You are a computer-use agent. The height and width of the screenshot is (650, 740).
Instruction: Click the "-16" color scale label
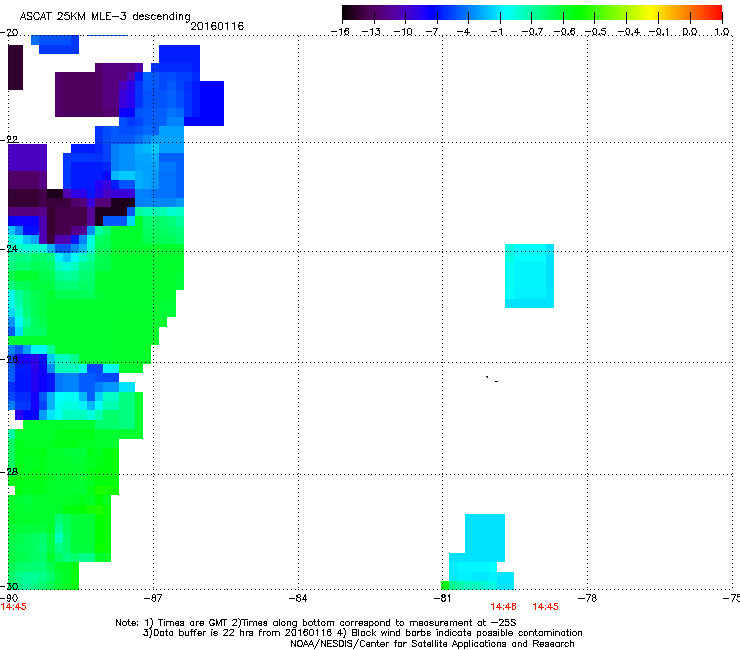coord(340,32)
